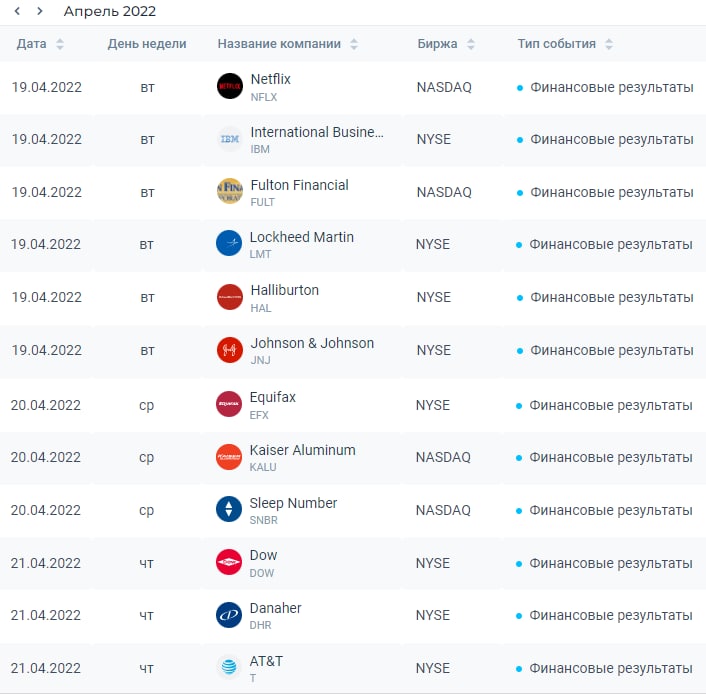The height and width of the screenshot is (694, 706).
Task: Open Equifax company name
Action: [273, 397]
